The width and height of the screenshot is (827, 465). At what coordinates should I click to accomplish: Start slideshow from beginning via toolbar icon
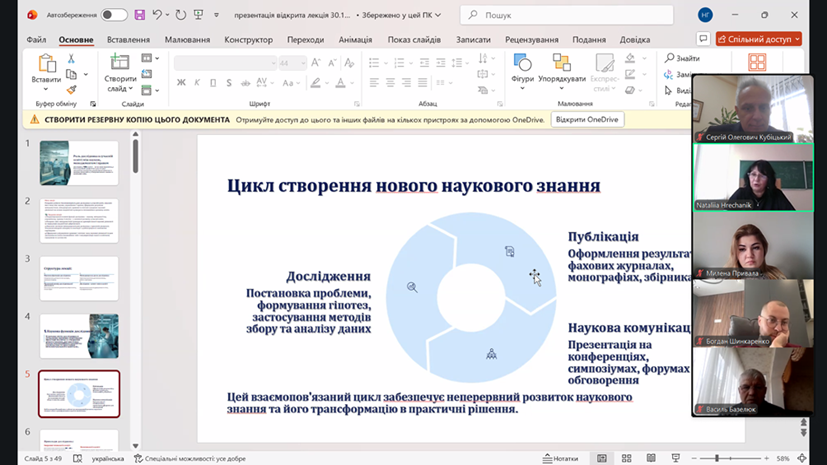[x=198, y=15]
